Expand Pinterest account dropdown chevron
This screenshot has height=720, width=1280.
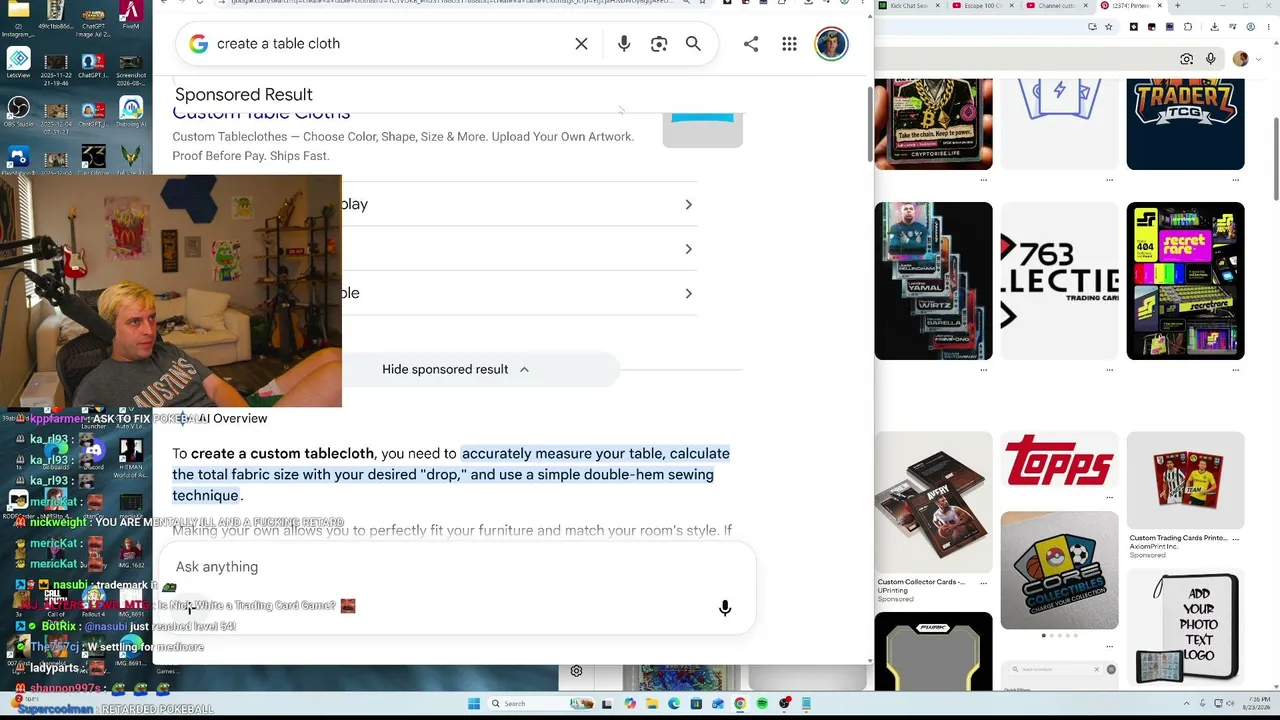(x=1258, y=59)
